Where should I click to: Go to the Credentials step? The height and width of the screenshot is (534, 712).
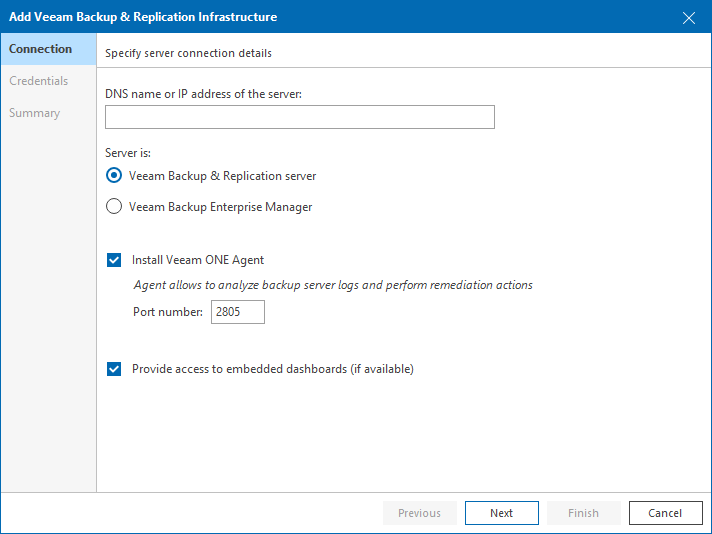pos(39,81)
